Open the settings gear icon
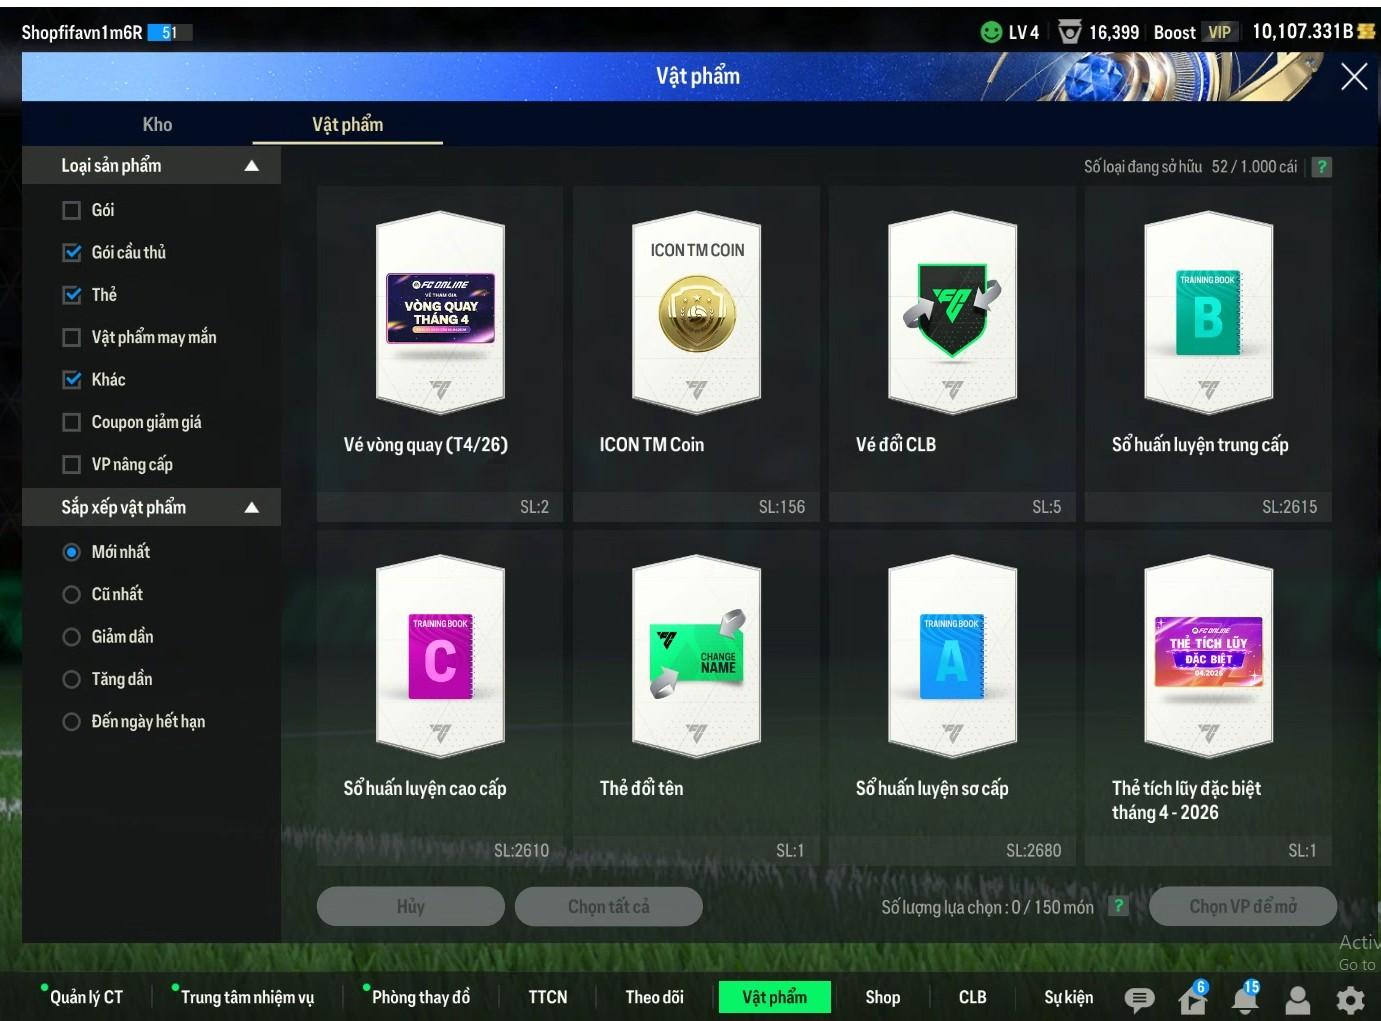This screenshot has width=1381, height=1021. [1350, 998]
